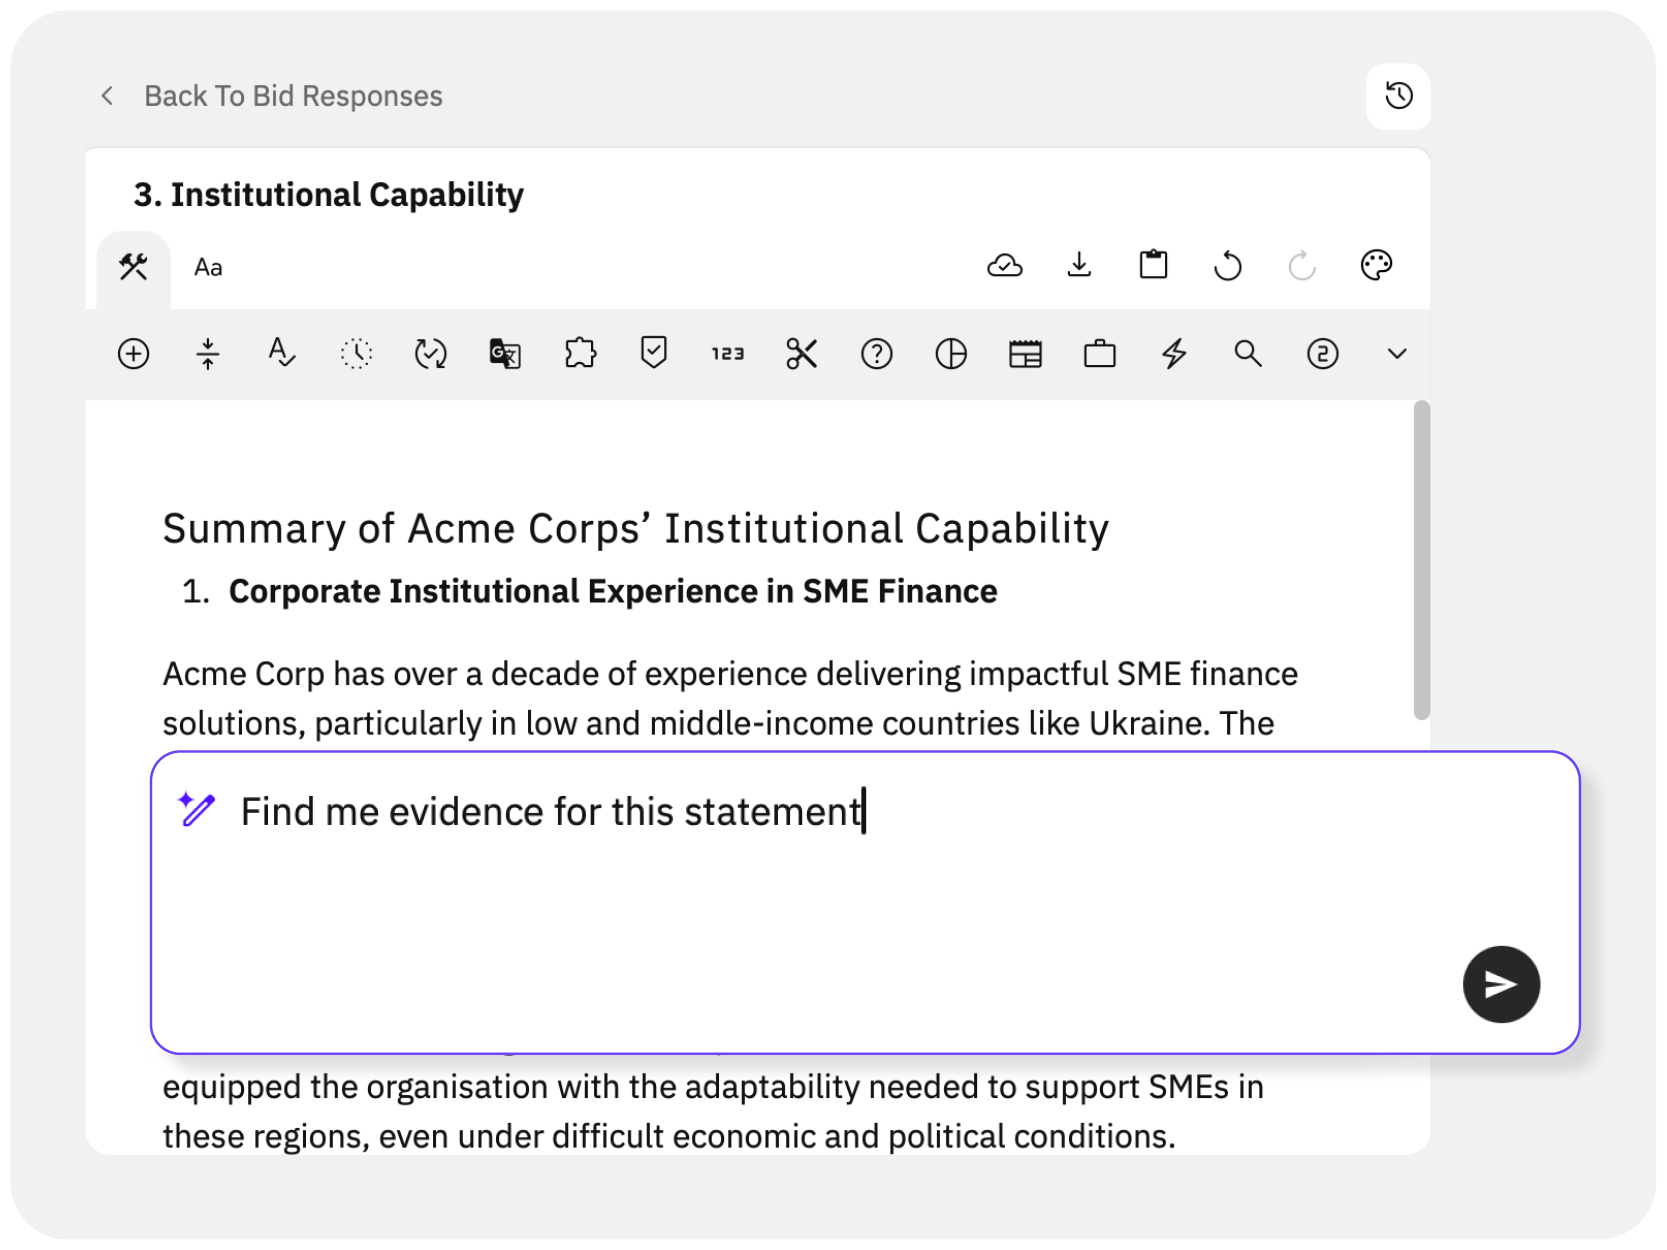The image size is (1667, 1250).
Task: Click the scissors cut tool
Action: click(802, 354)
